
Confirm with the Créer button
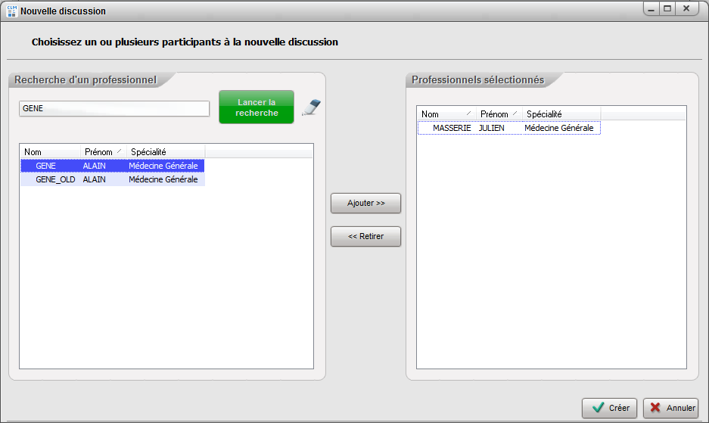coord(609,408)
